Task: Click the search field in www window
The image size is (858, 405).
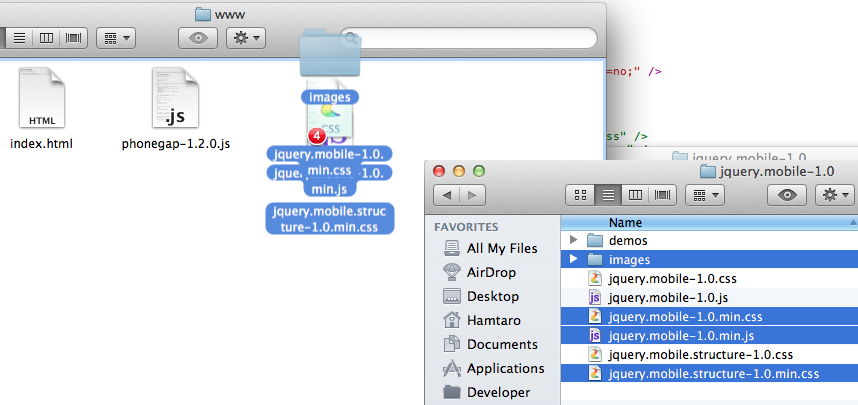Action: (x=468, y=38)
